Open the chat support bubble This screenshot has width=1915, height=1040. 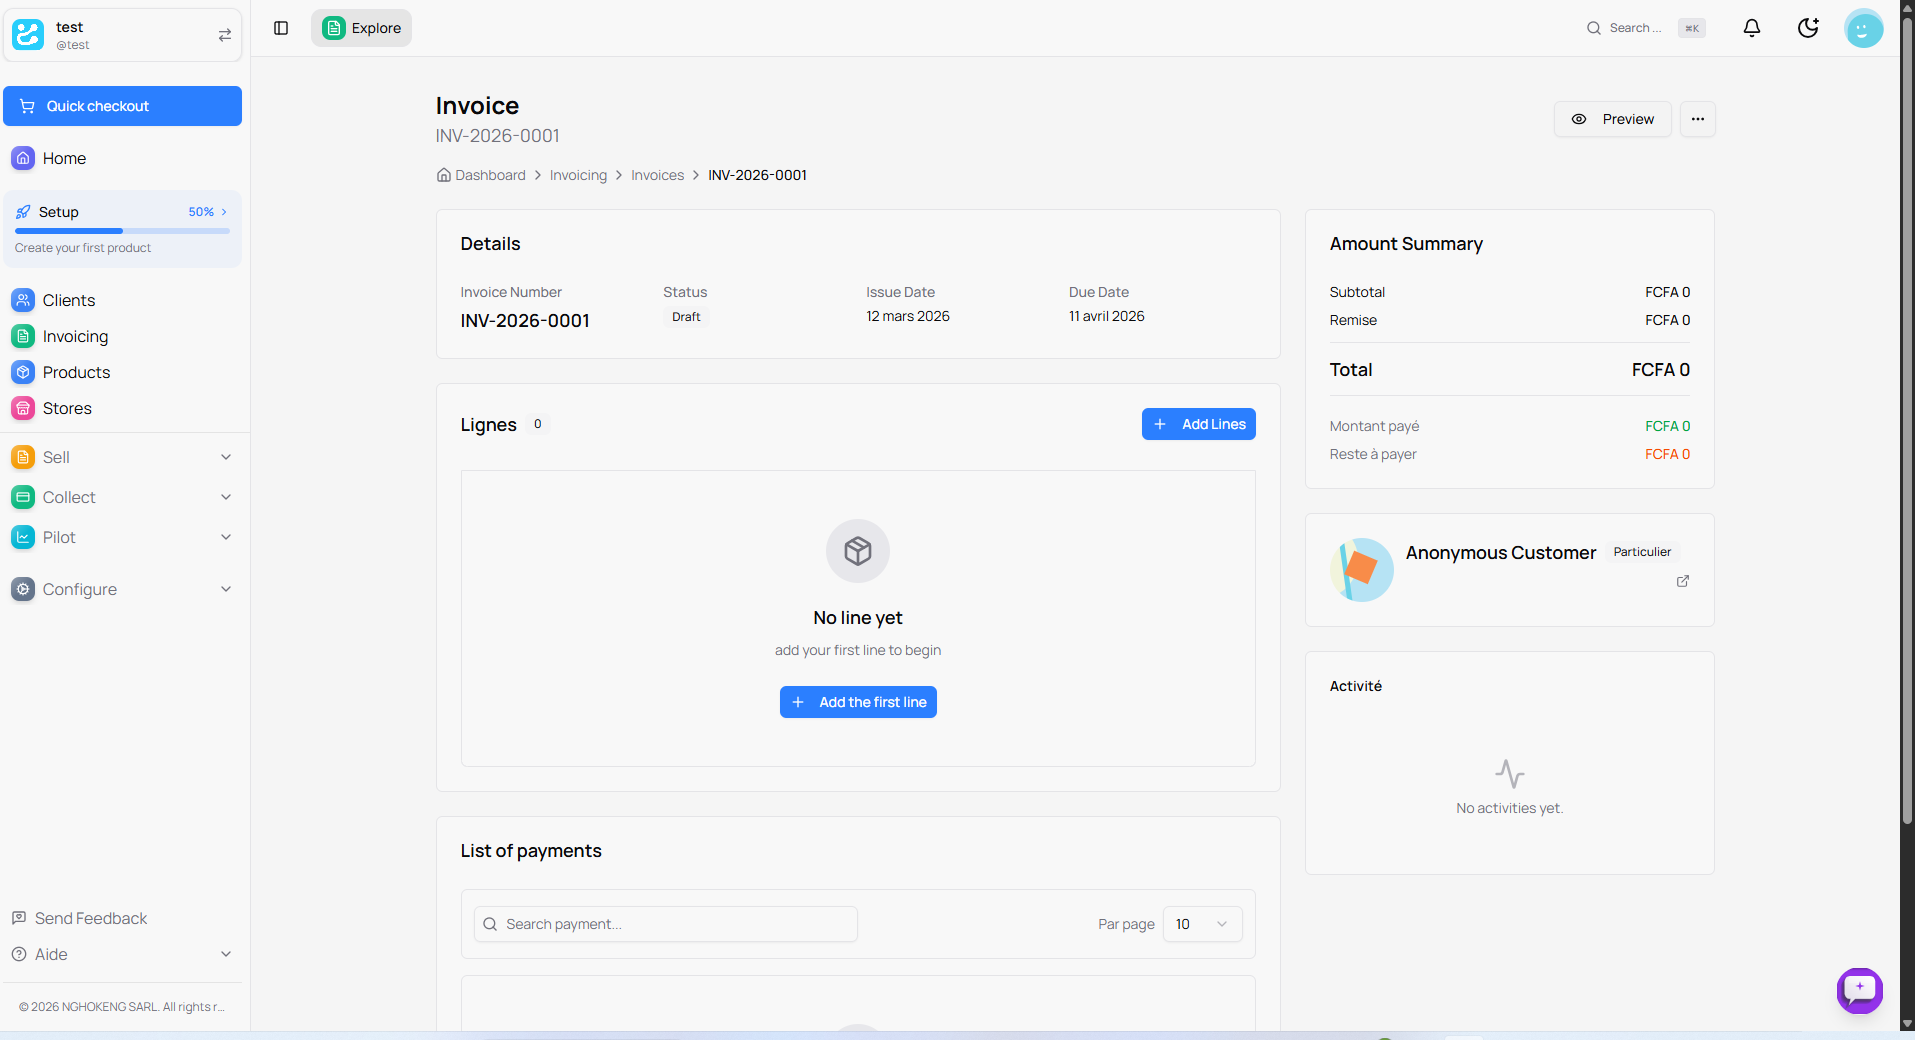pos(1860,990)
